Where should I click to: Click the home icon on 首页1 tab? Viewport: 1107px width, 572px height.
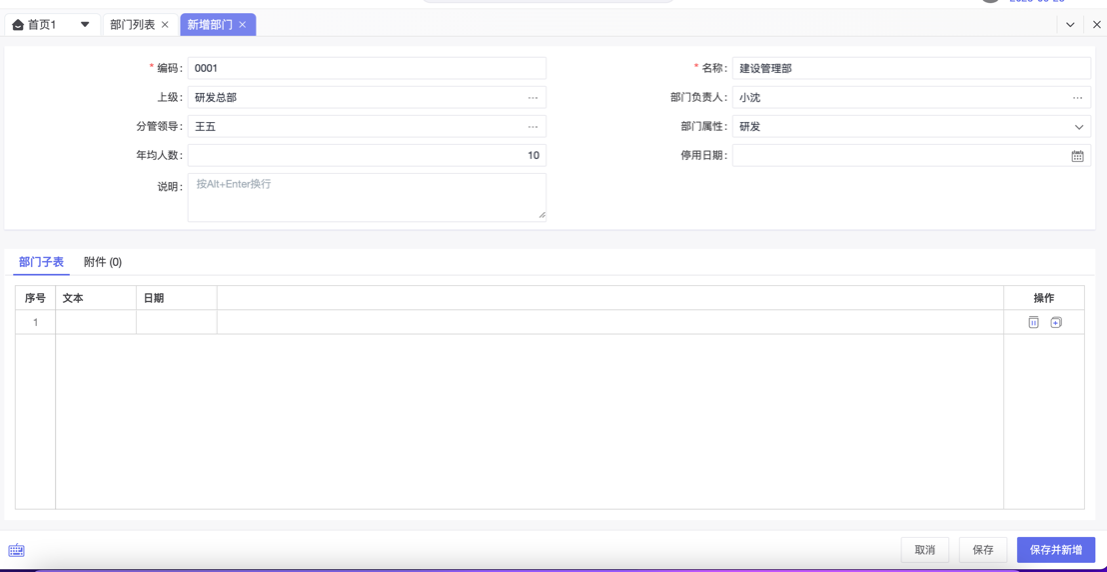pyautogui.click(x=18, y=25)
